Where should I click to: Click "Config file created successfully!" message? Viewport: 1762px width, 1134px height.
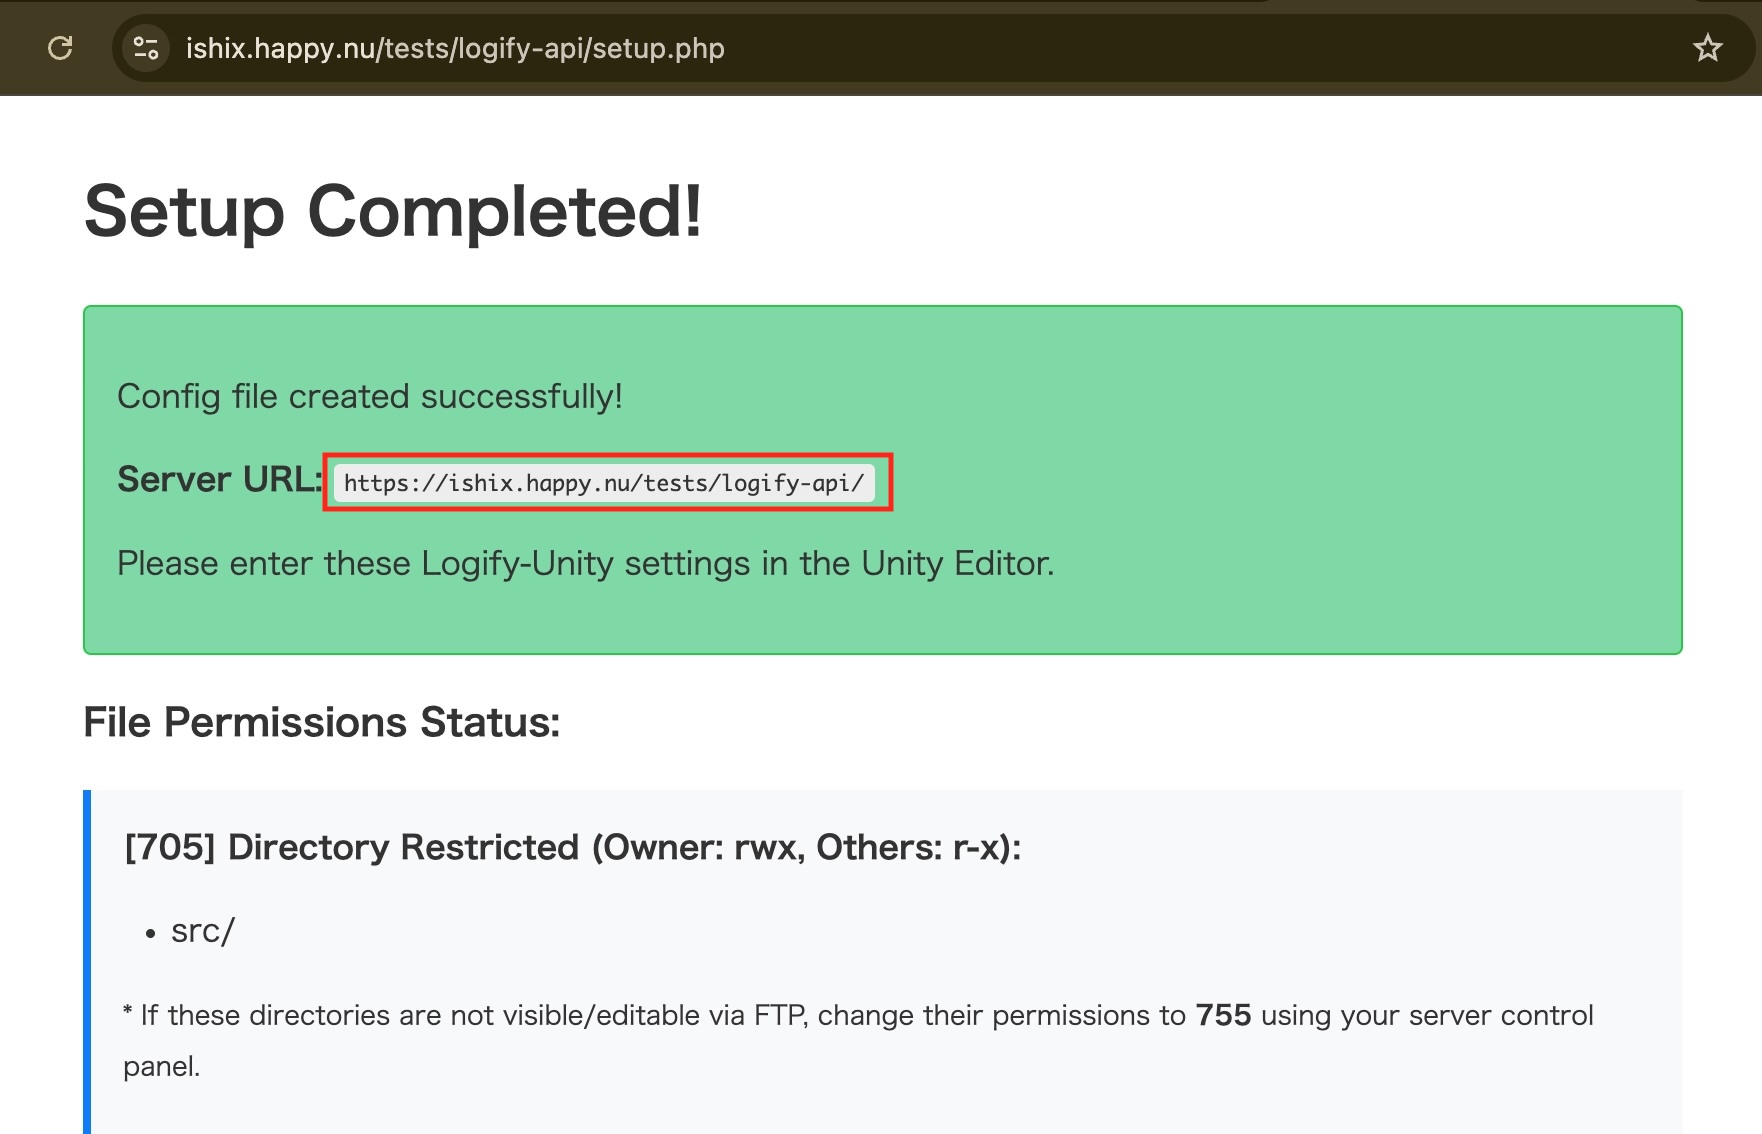369,397
